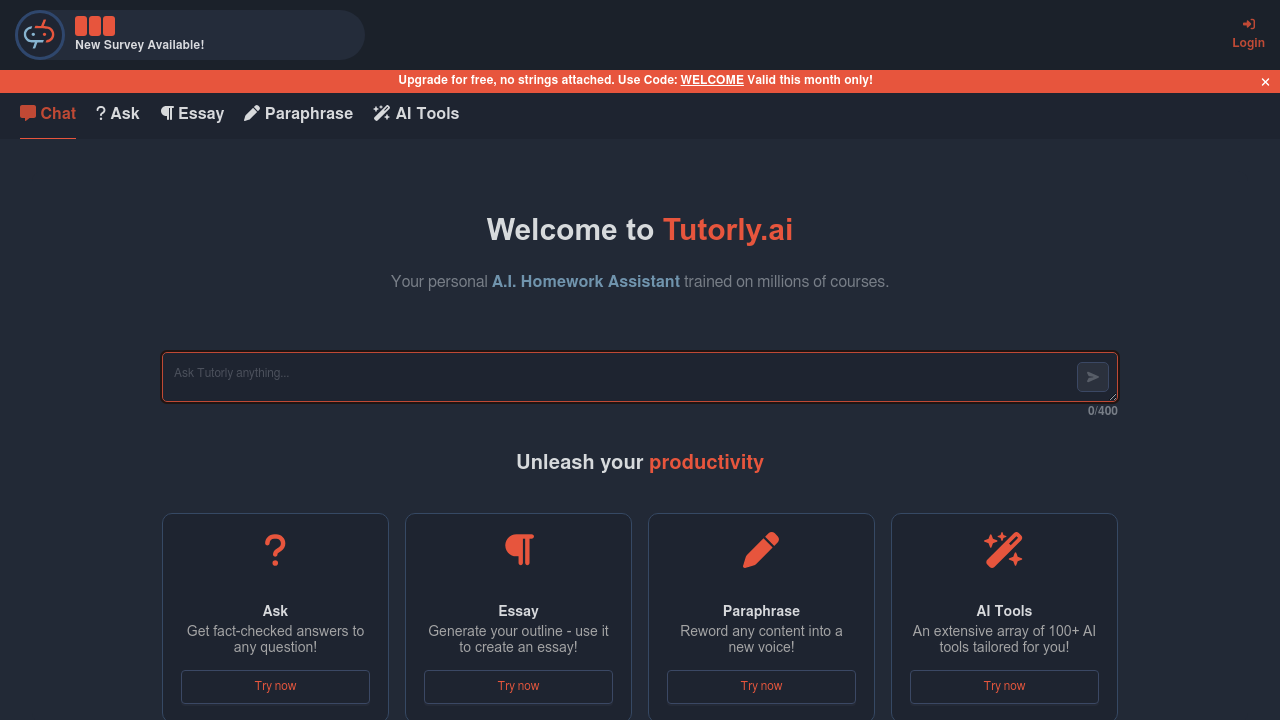Open the WELCOME promo code link

(x=712, y=80)
